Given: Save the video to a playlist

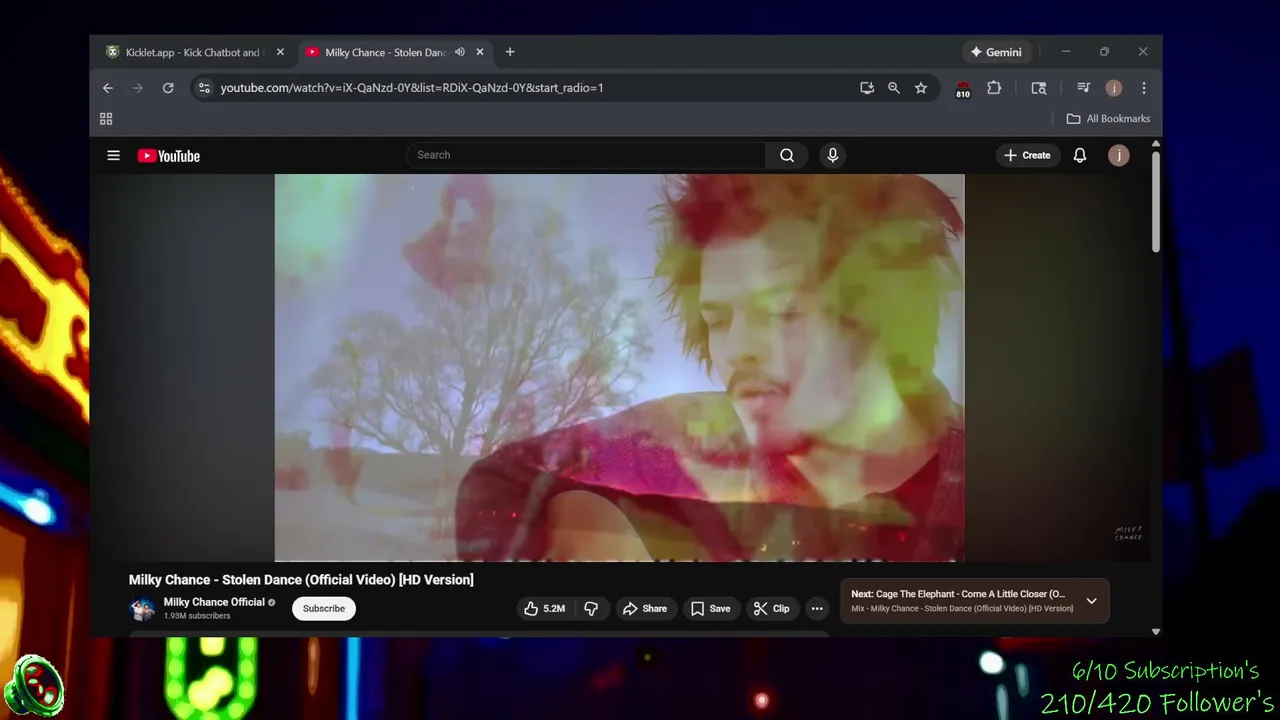Looking at the screenshot, I should (710, 608).
